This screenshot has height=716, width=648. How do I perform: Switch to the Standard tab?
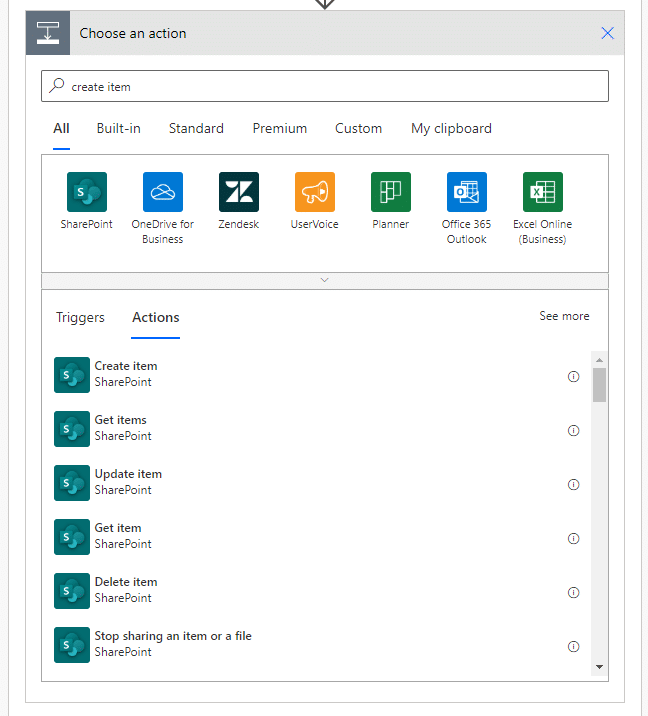pyautogui.click(x=196, y=129)
